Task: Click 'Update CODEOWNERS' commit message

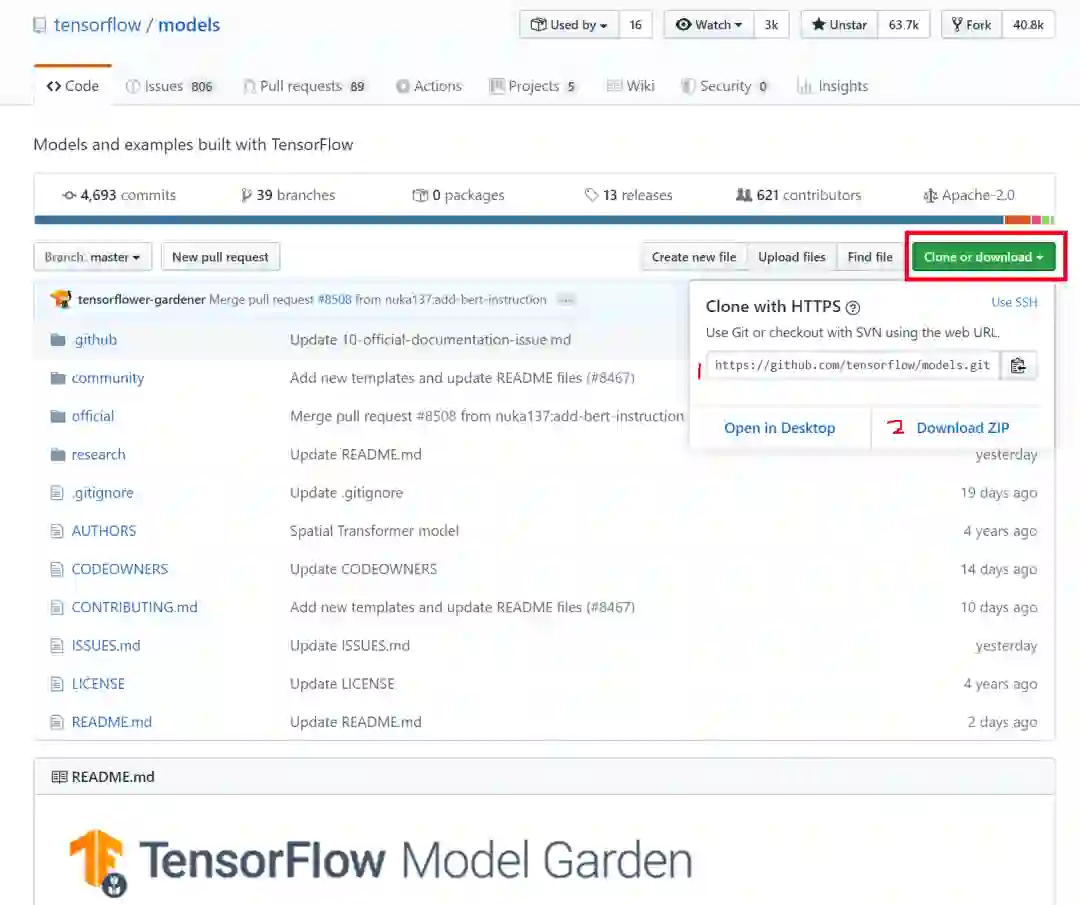Action: tap(363, 569)
